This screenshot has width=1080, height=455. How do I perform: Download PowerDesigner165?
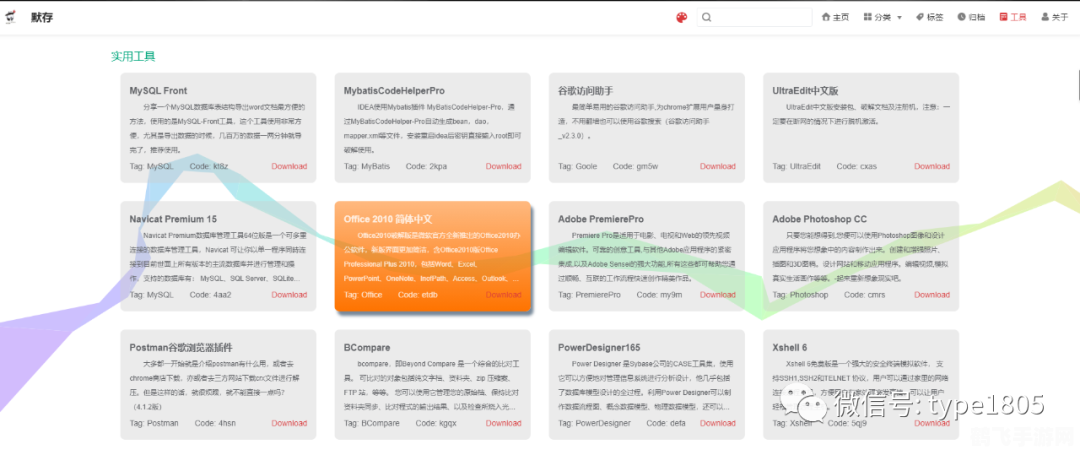pos(718,423)
